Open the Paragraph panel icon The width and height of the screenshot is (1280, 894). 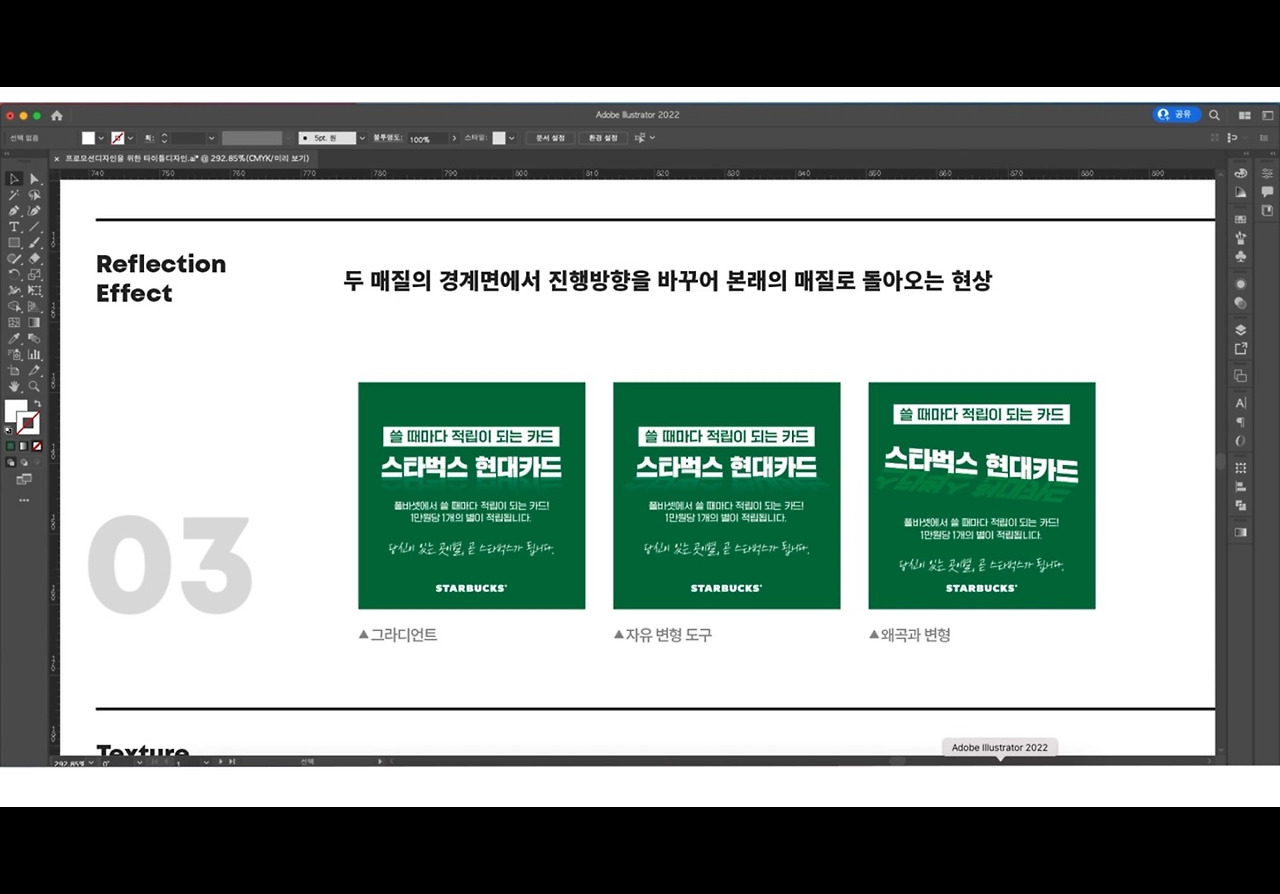click(x=1241, y=422)
